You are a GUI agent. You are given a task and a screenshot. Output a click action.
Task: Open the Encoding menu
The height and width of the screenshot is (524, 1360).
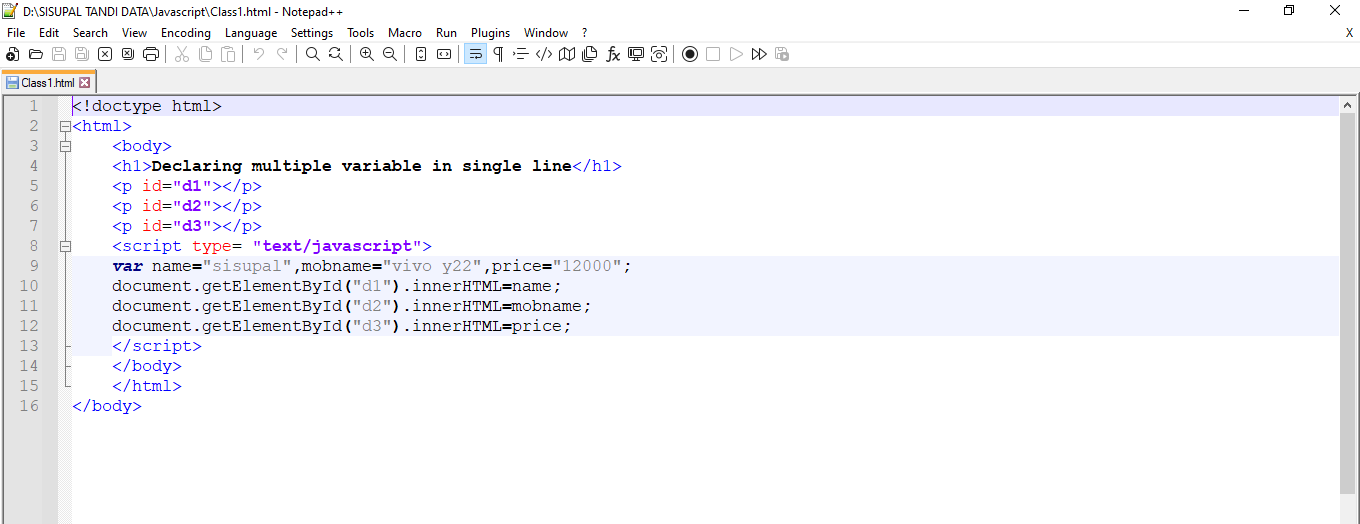pos(185,33)
